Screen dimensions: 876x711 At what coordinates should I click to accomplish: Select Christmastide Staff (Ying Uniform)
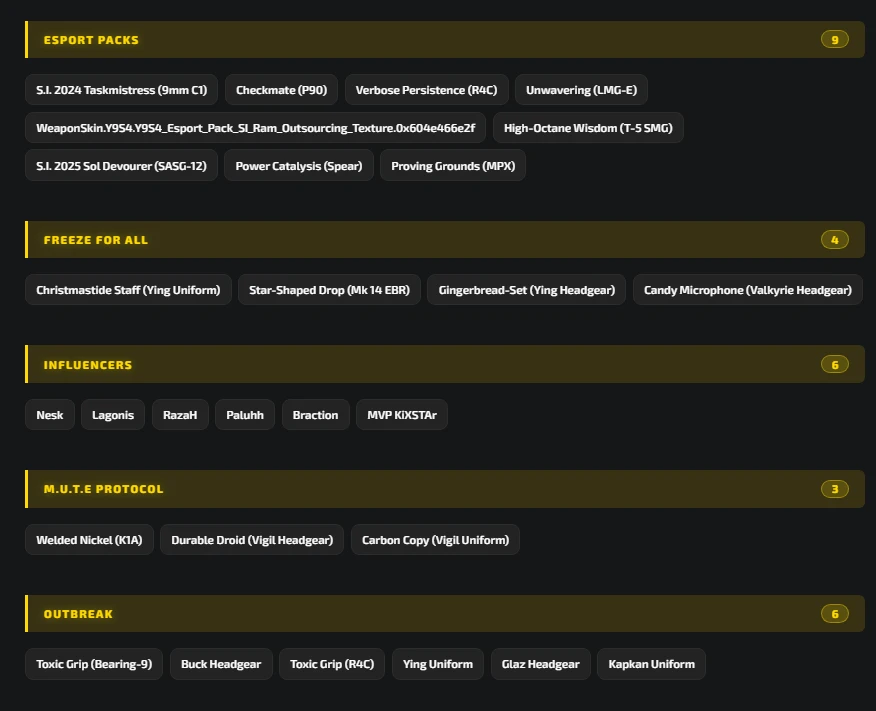pyautogui.click(x=128, y=290)
